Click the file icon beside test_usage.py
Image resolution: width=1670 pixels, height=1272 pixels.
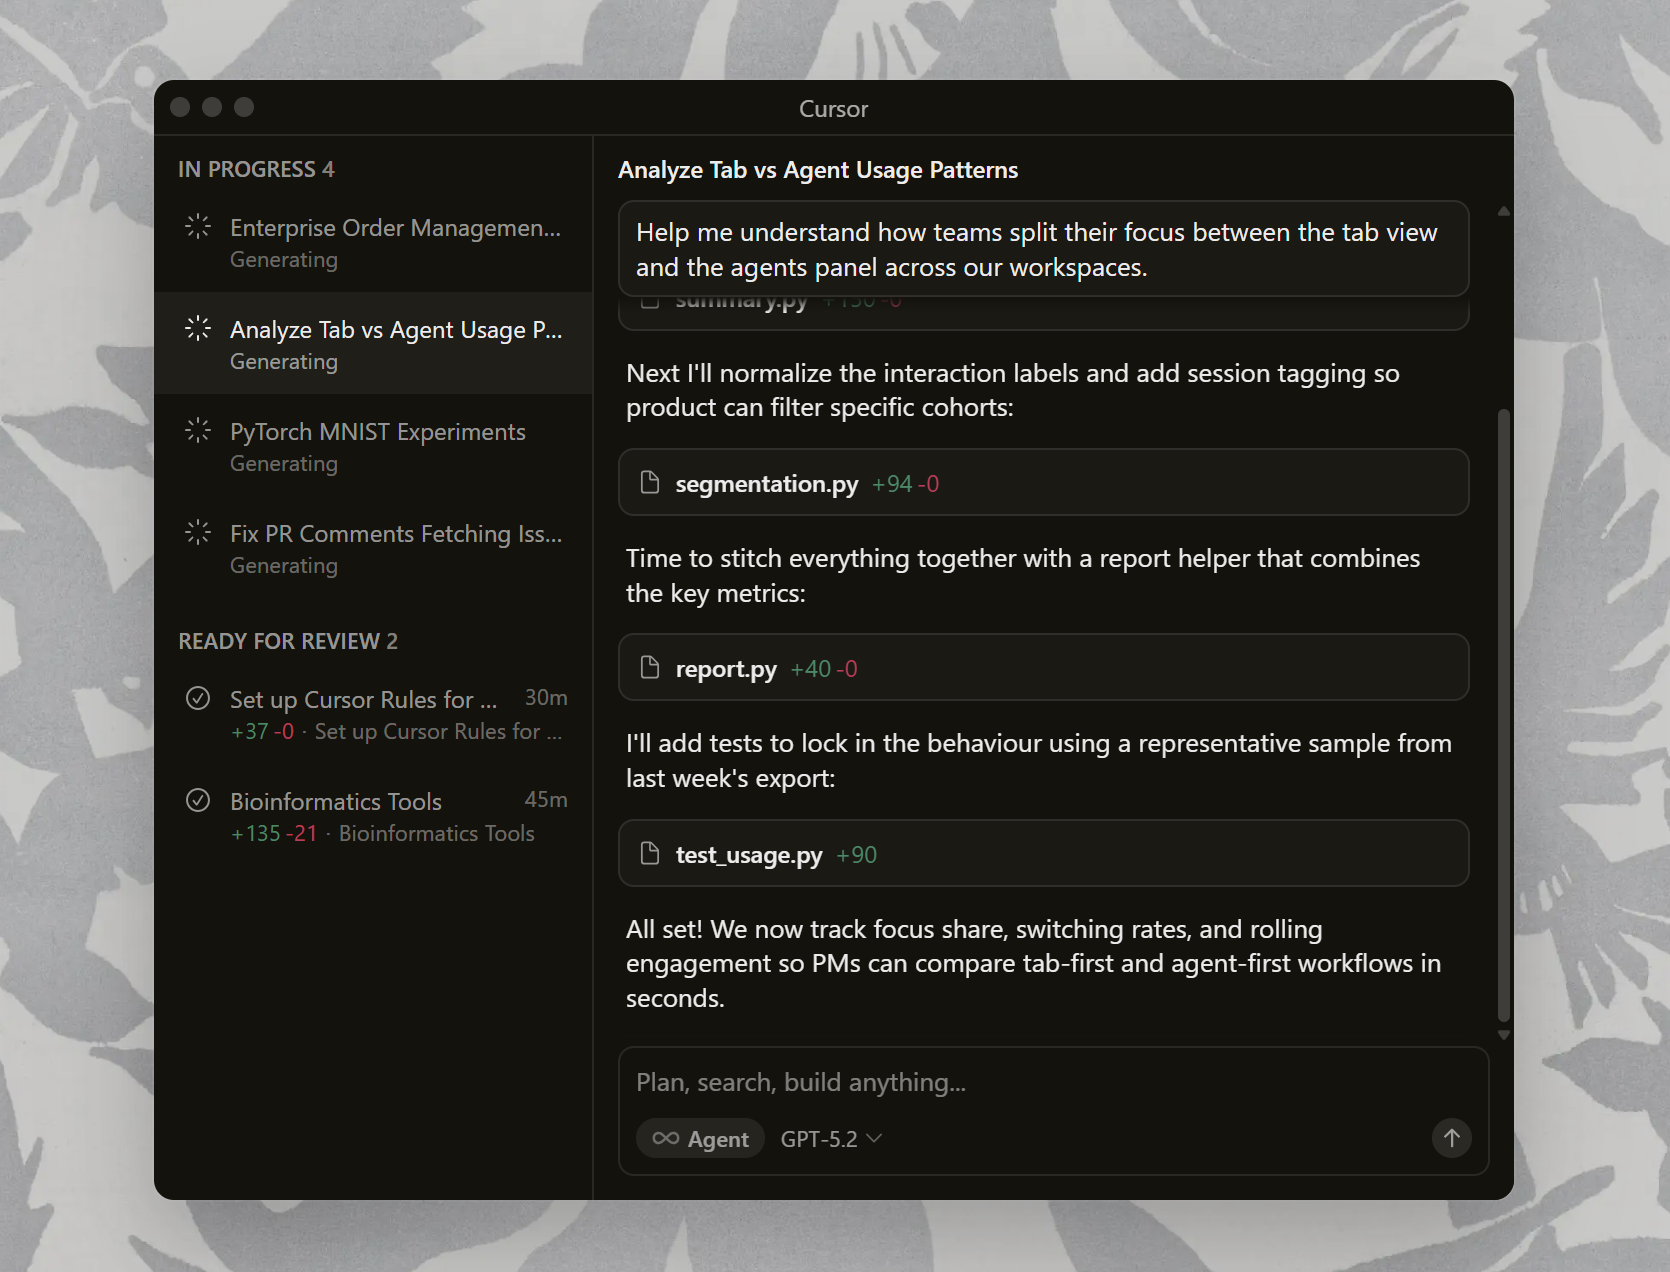(650, 854)
